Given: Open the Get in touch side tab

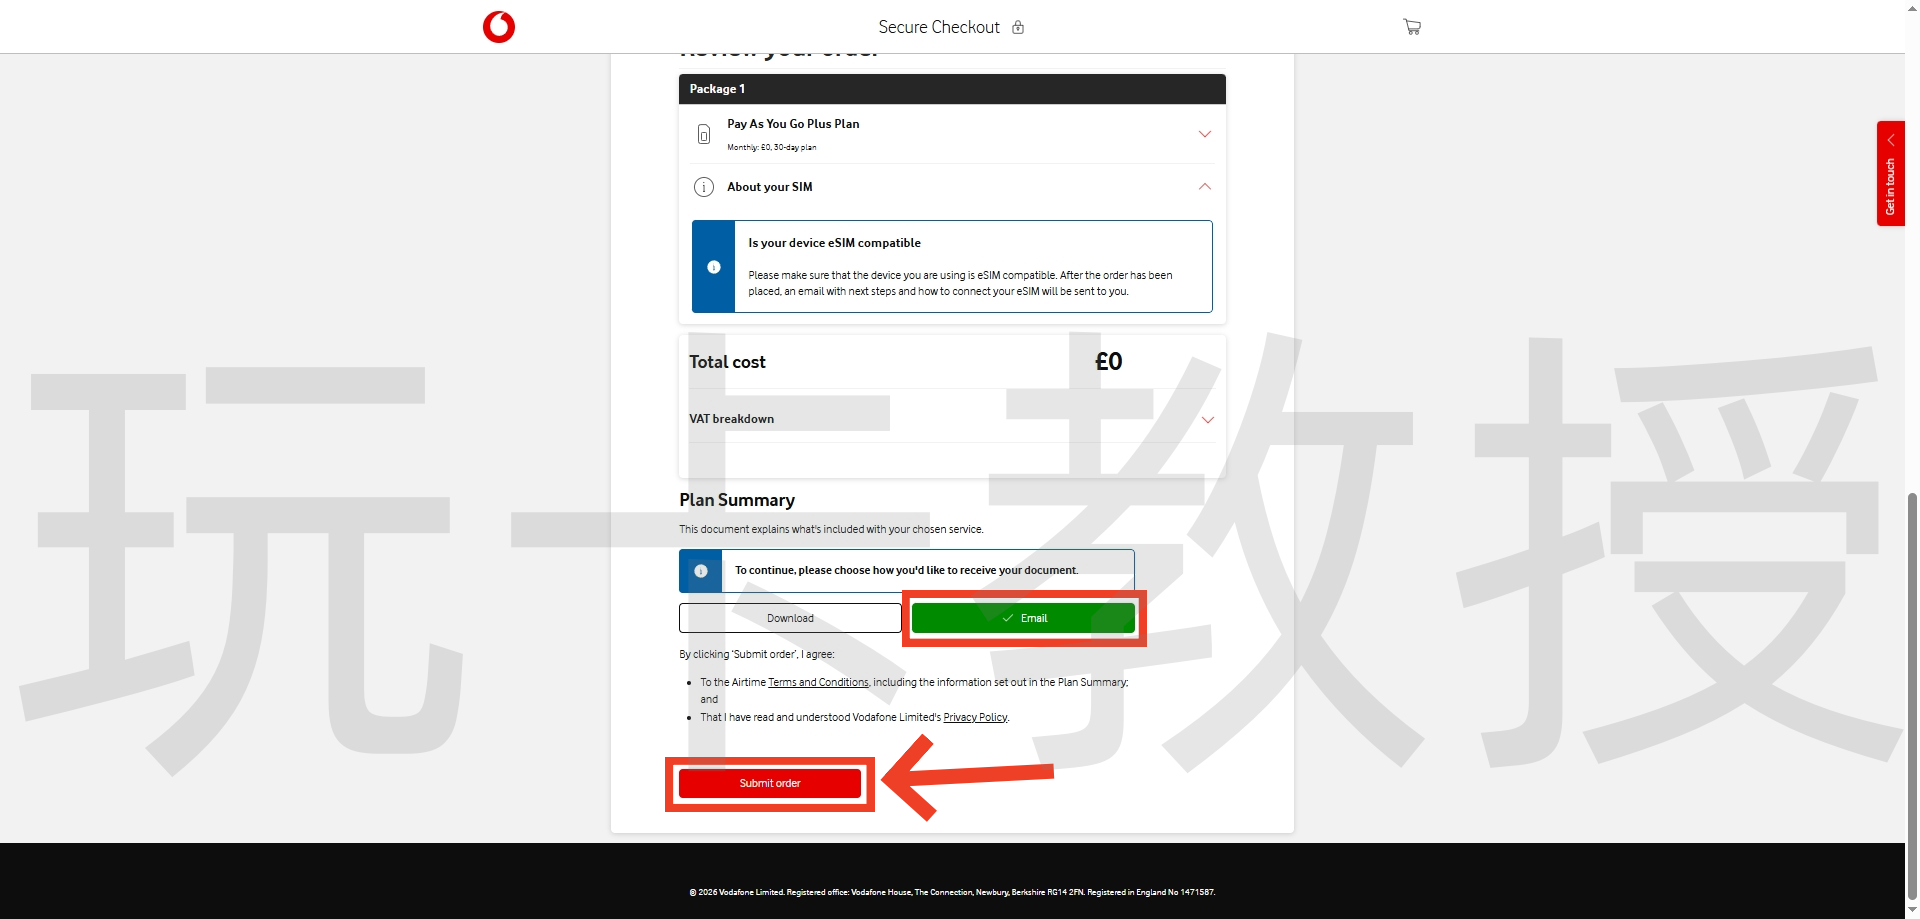Looking at the screenshot, I should (1890, 174).
